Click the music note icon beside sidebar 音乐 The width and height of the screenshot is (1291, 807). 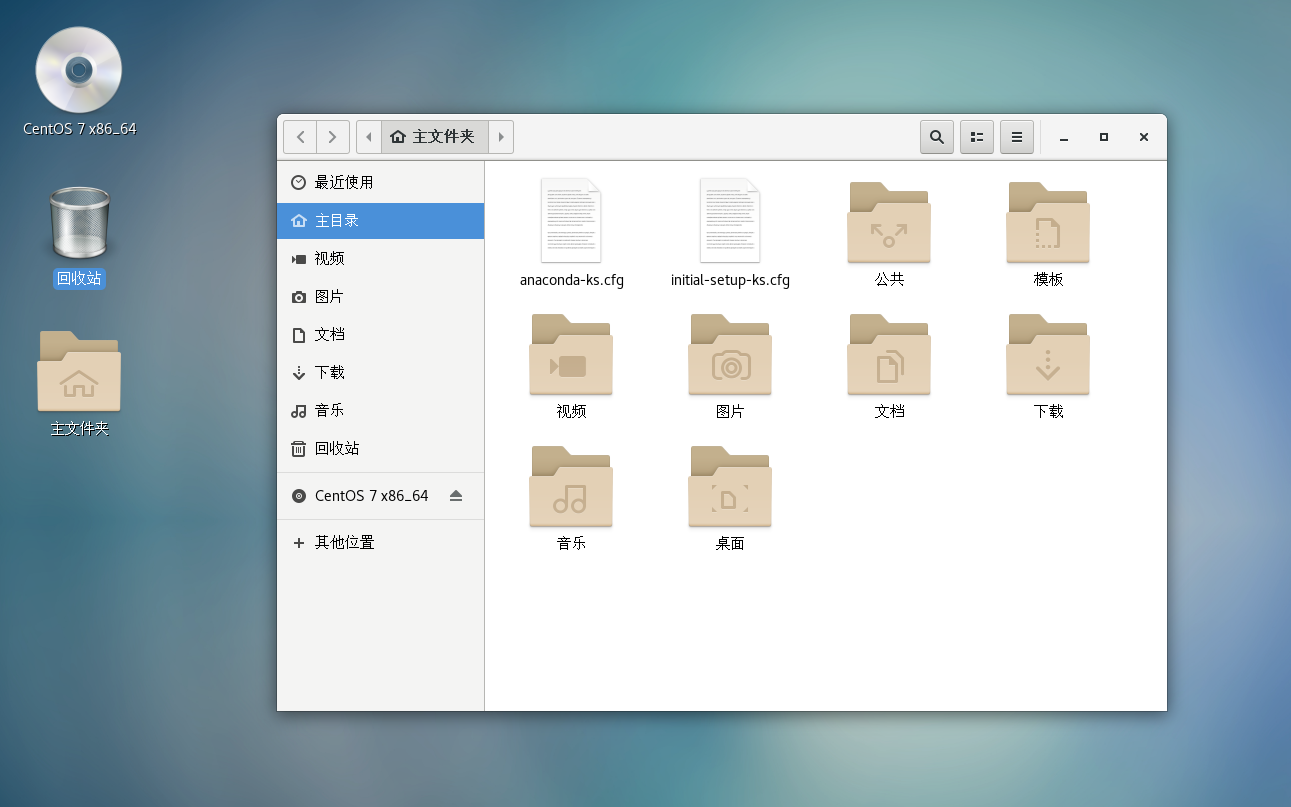click(x=298, y=411)
